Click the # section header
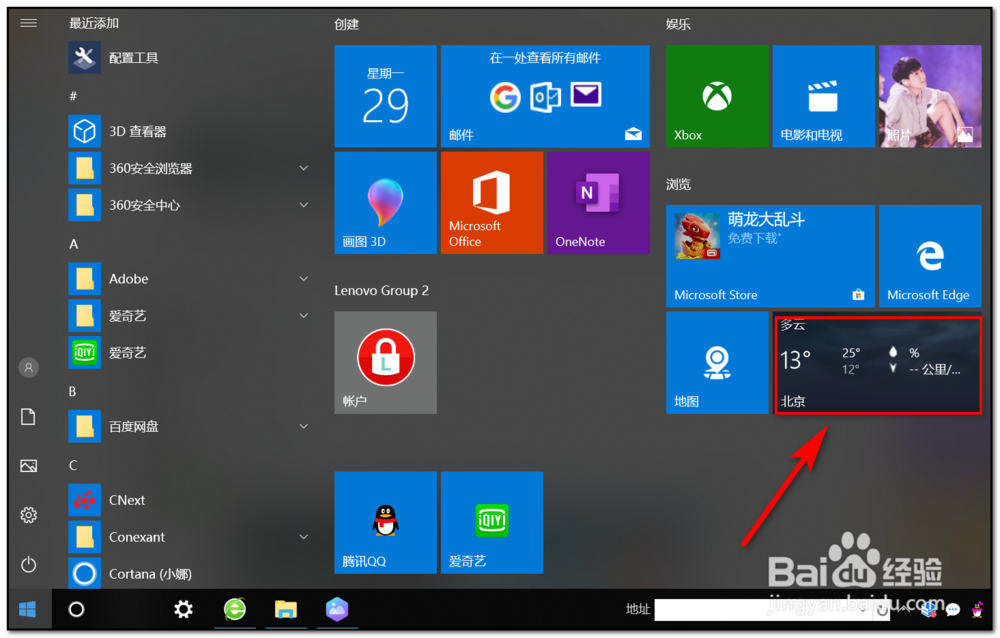 coord(73,96)
